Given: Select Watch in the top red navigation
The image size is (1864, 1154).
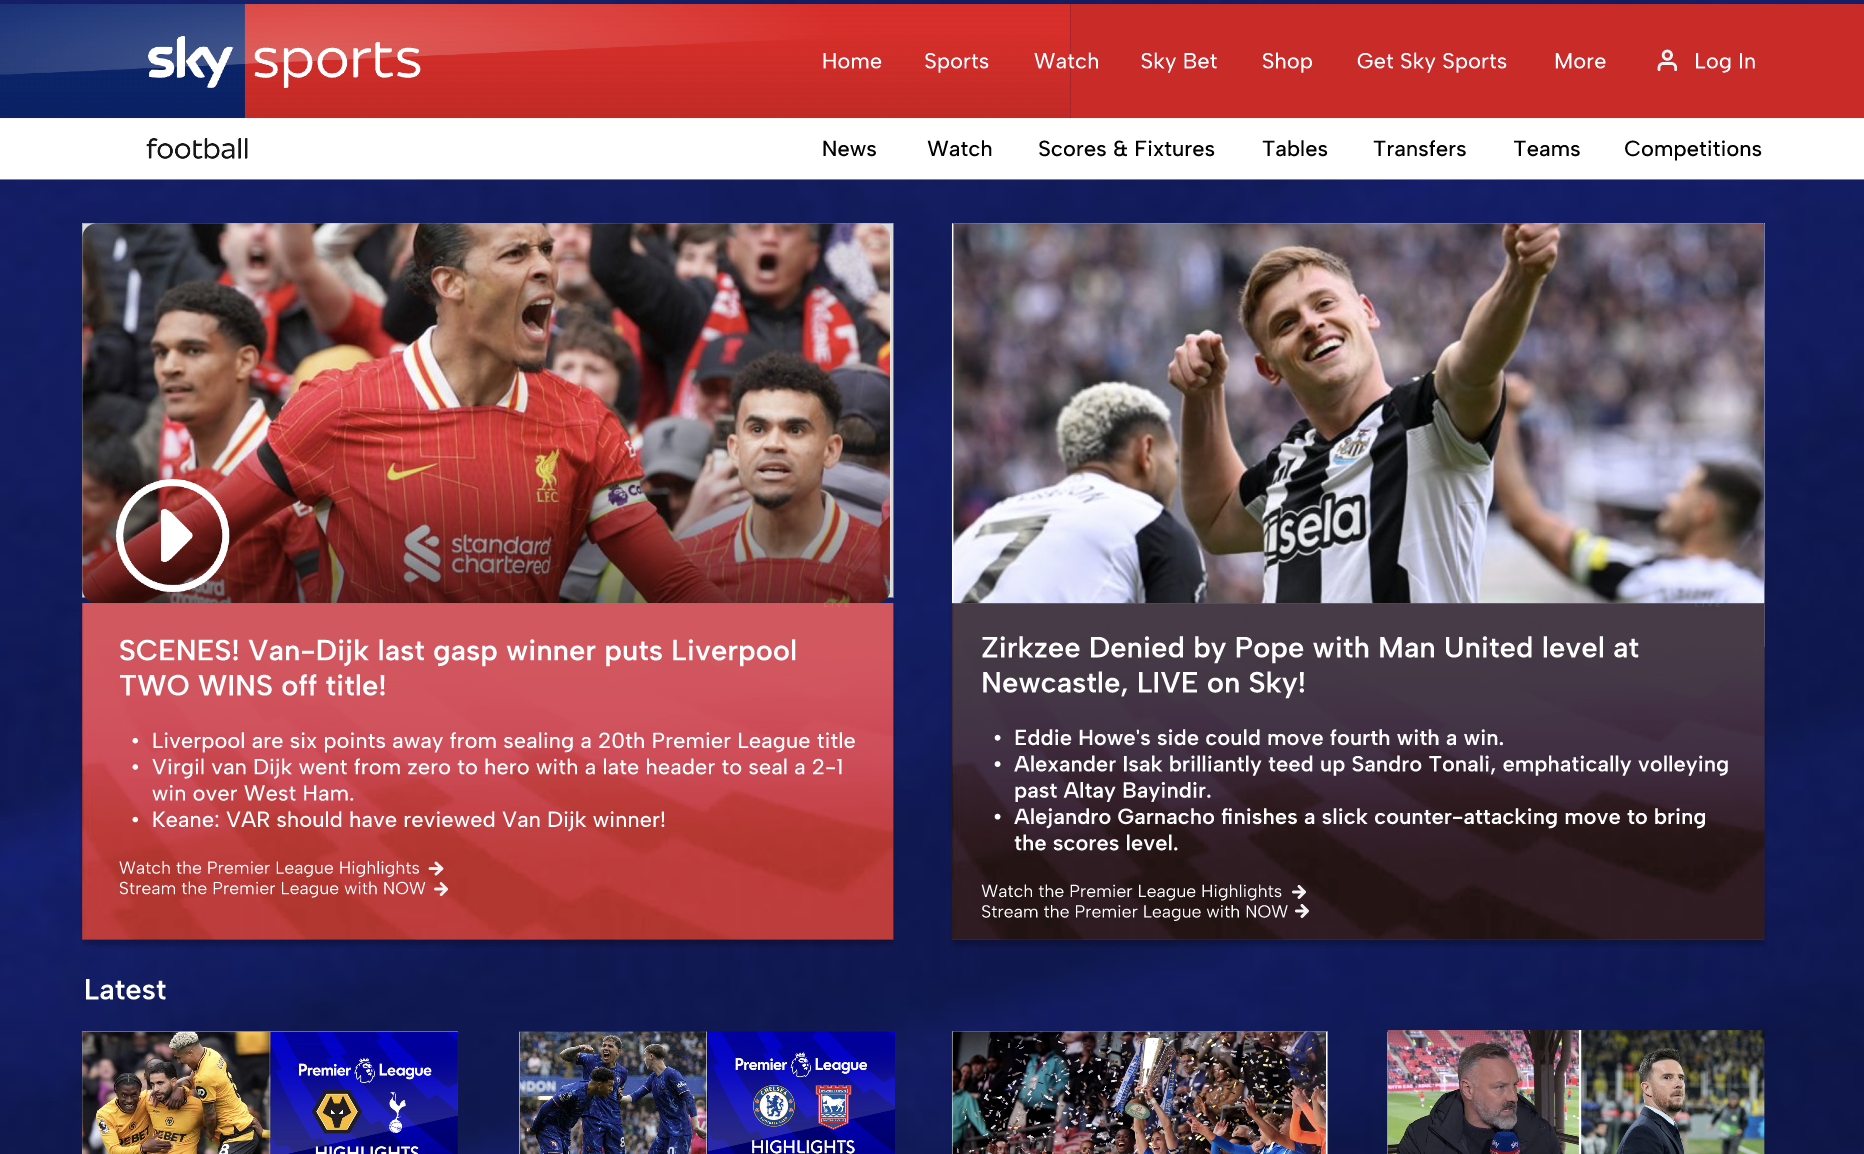Looking at the screenshot, I should tap(1066, 61).
